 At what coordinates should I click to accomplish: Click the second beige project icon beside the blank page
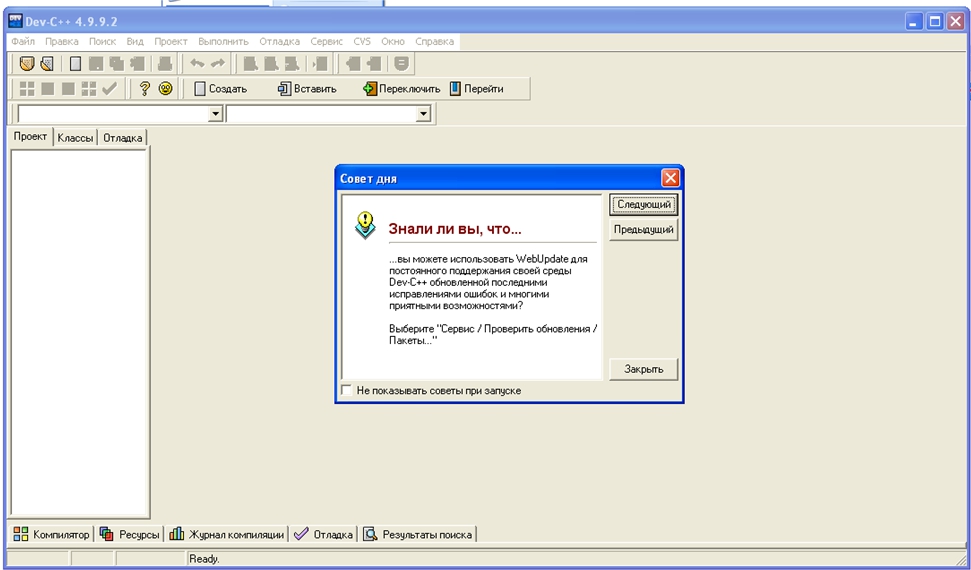(x=46, y=63)
